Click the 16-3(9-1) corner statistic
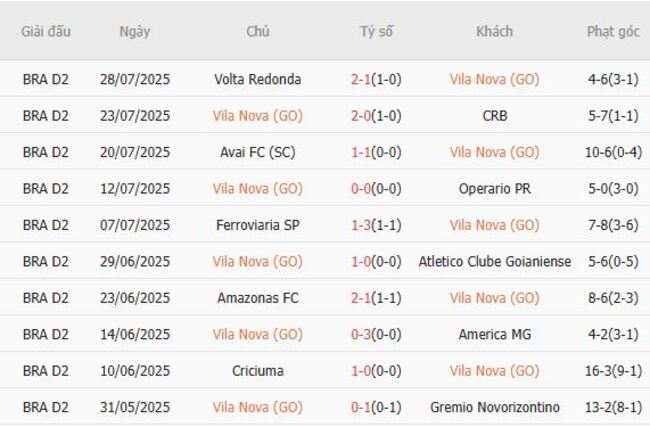650x427 pixels. tap(612, 371)
